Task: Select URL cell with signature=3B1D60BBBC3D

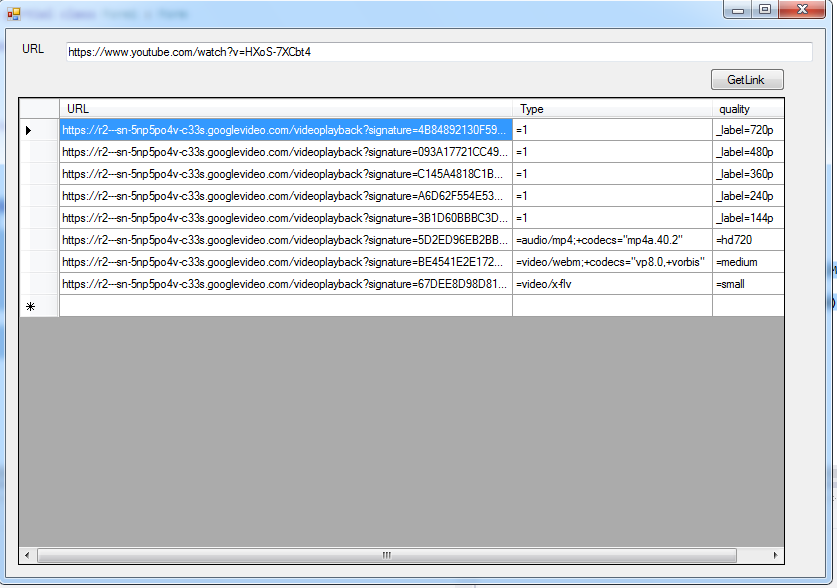Action: click(x=286, y=218)
